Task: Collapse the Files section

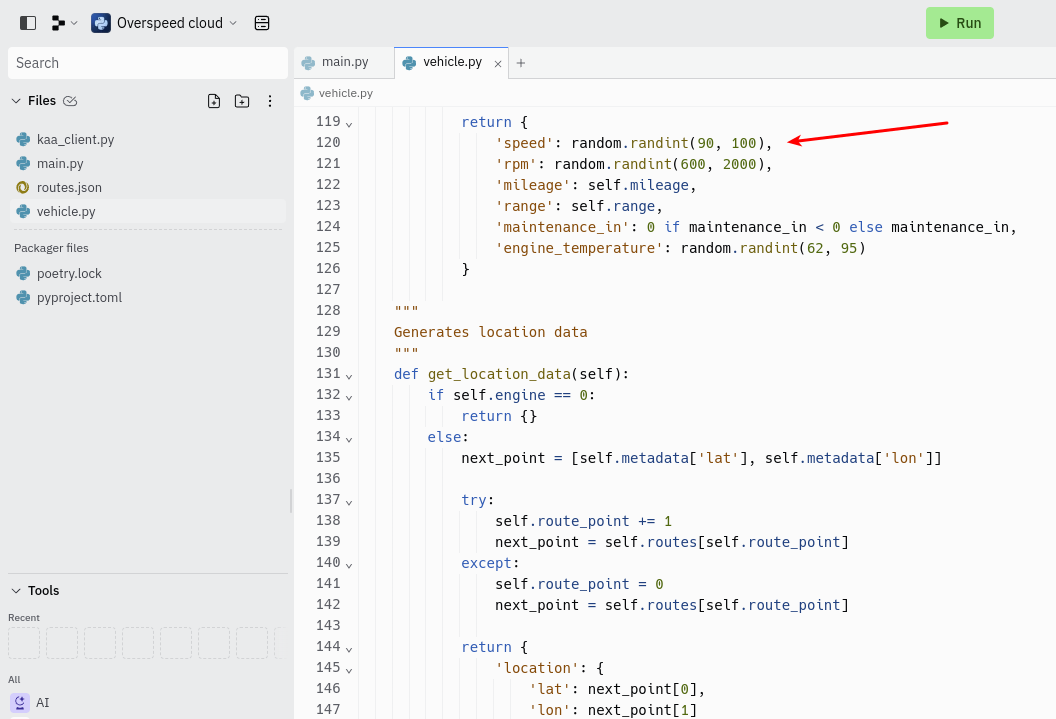Action: click(x=16, y=101)
